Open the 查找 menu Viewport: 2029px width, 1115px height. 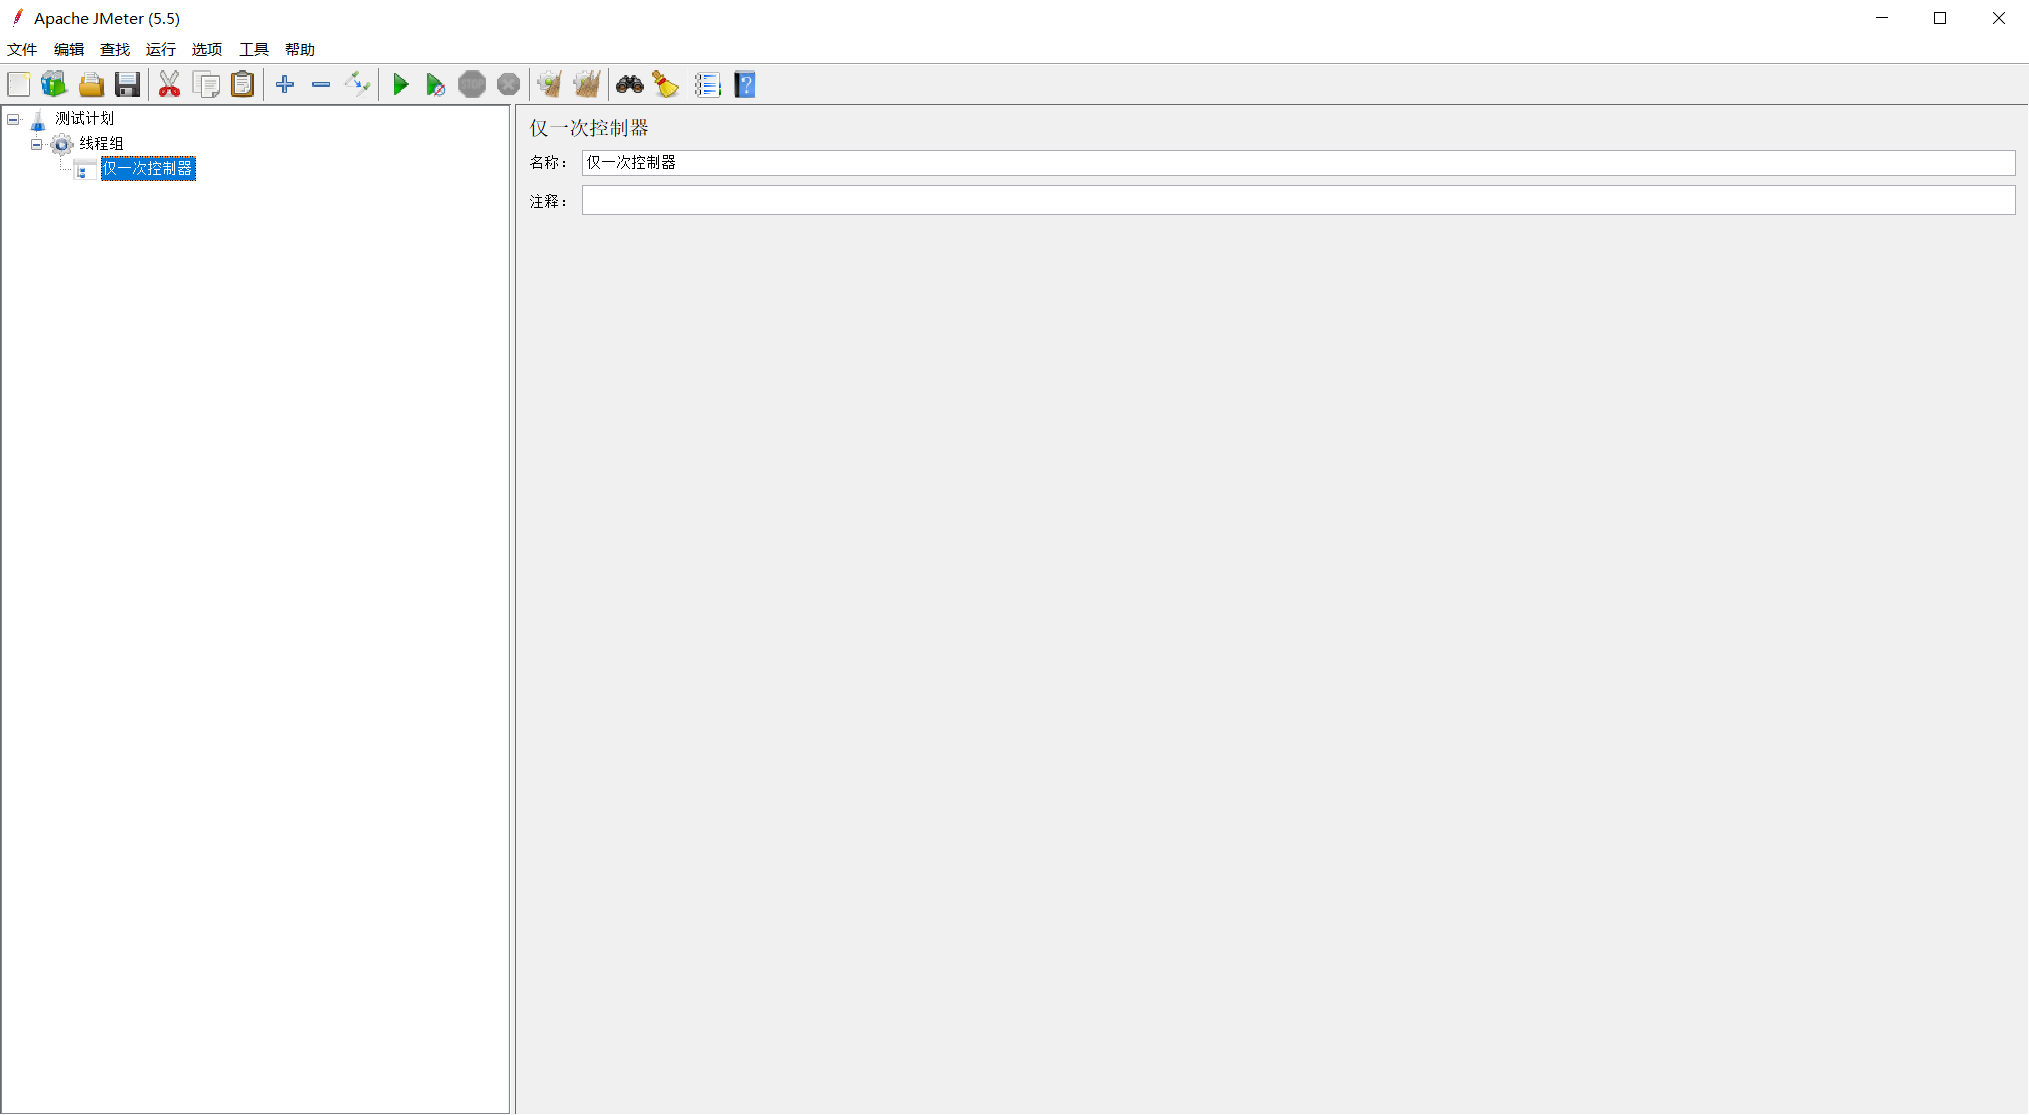(115, 49)
